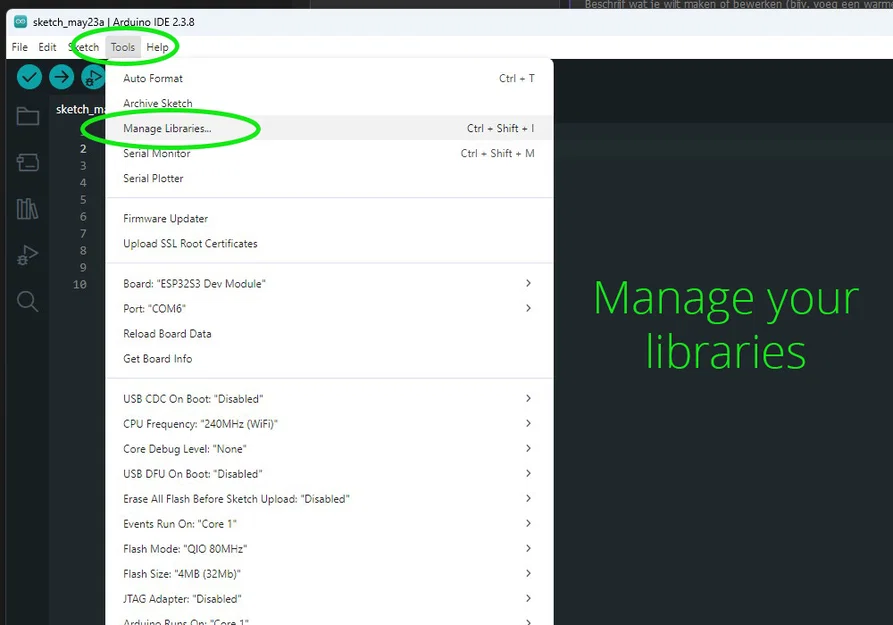893x625 pixels.
Task: Launch Firmware Updater
Action: tap(329, 219)
